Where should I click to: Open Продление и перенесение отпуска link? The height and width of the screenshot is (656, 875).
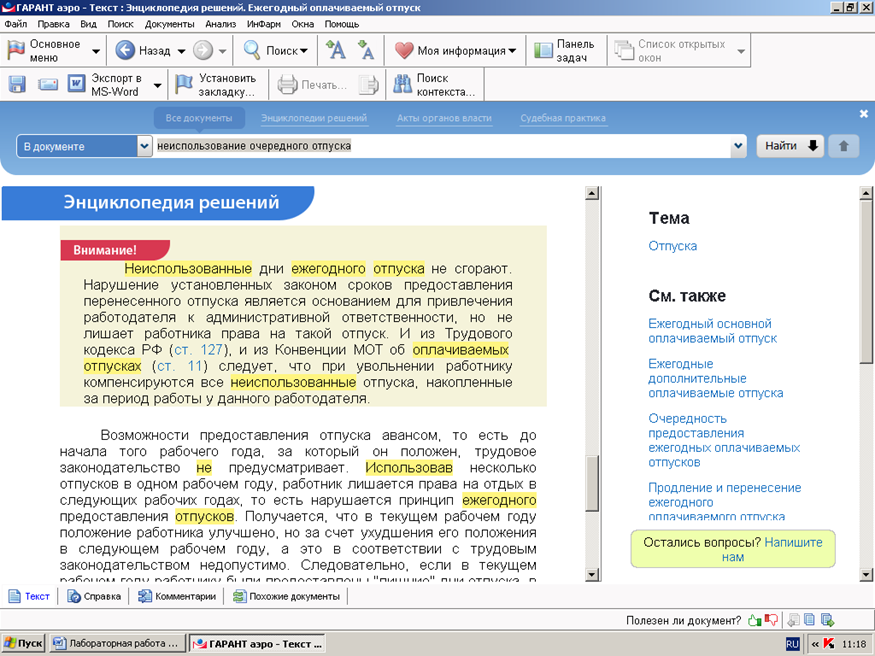(x=724, y=501)
